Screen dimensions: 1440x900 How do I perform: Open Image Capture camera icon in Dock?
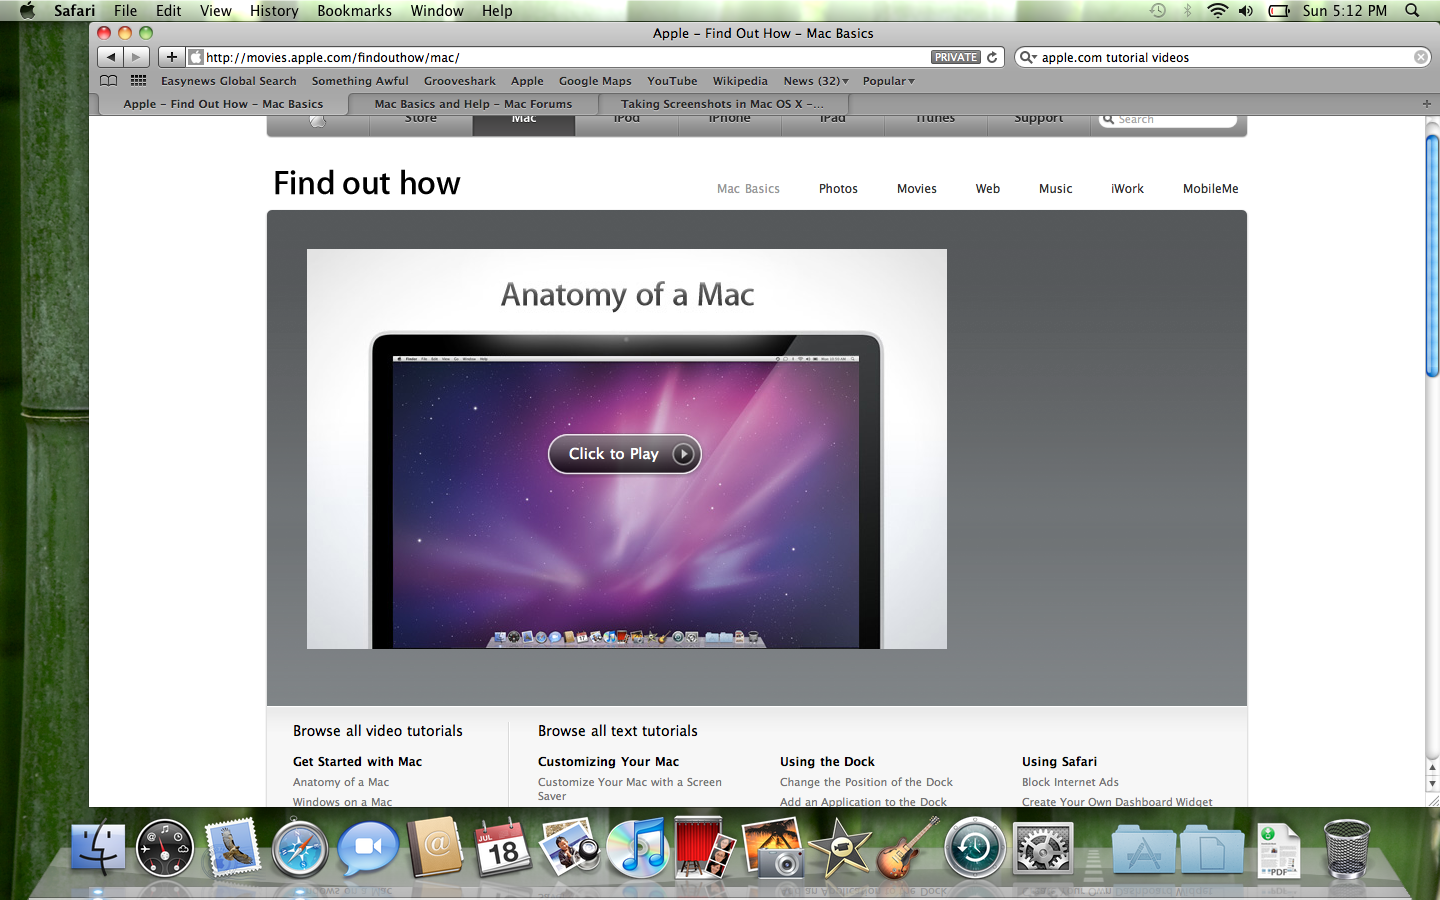[x=773, y=848]
